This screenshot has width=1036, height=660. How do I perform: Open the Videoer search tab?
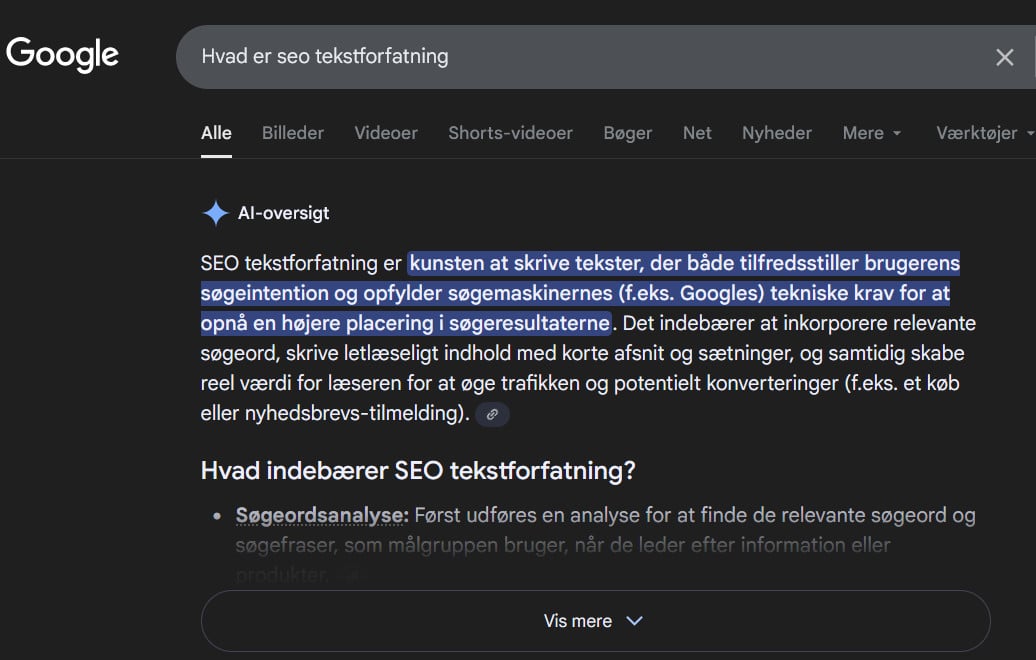point(385,132)
